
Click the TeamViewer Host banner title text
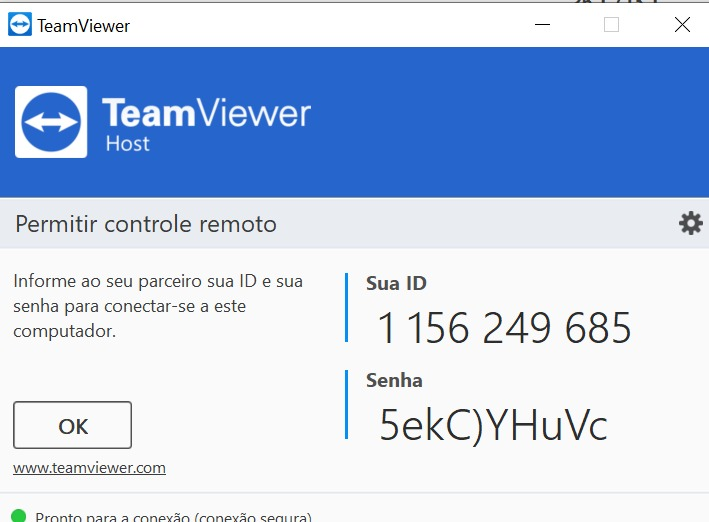206,124
